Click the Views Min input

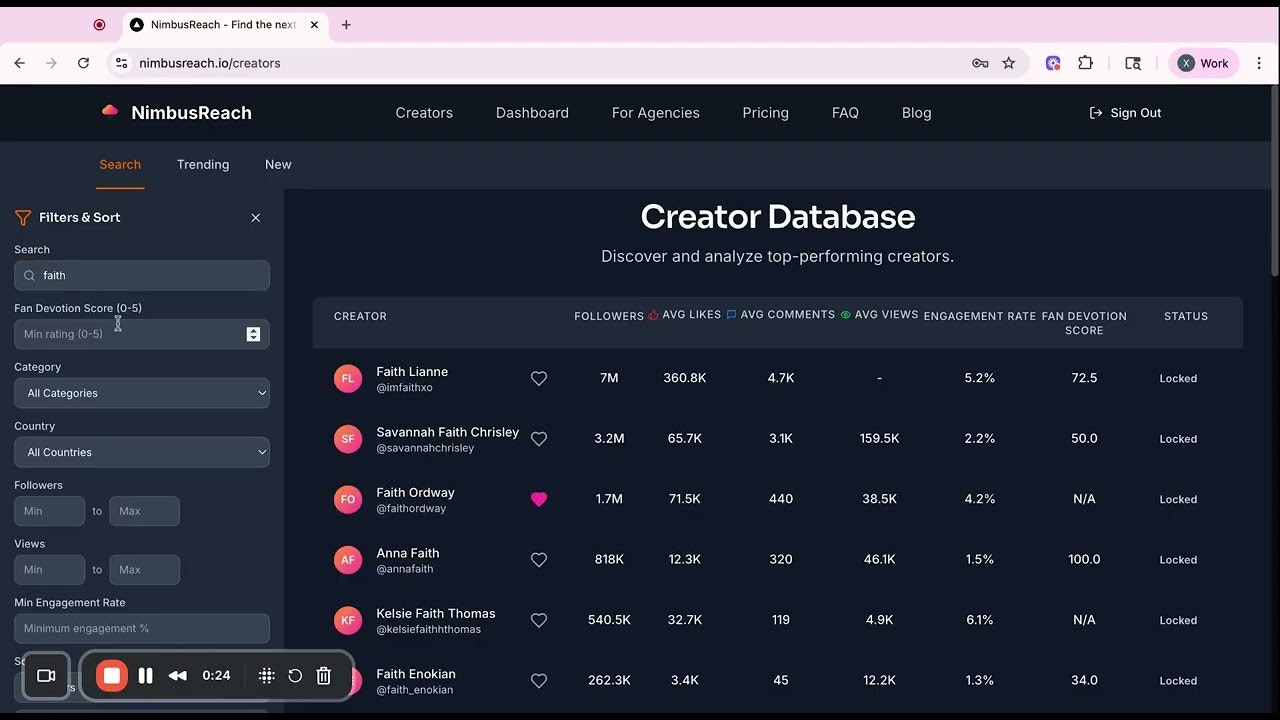[49, 570]
